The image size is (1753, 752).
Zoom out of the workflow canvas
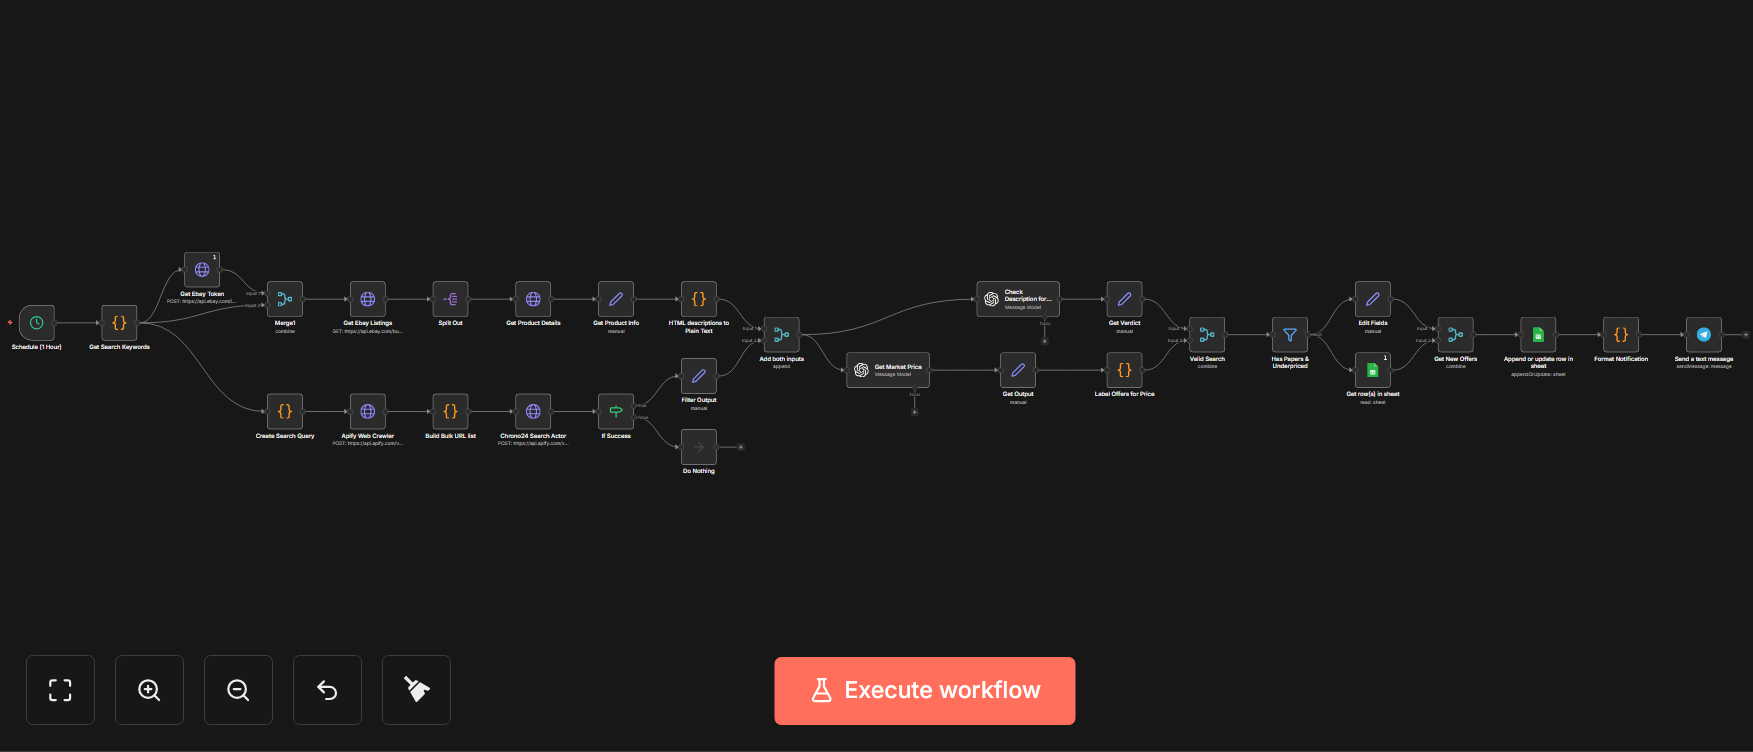point(238,690)
